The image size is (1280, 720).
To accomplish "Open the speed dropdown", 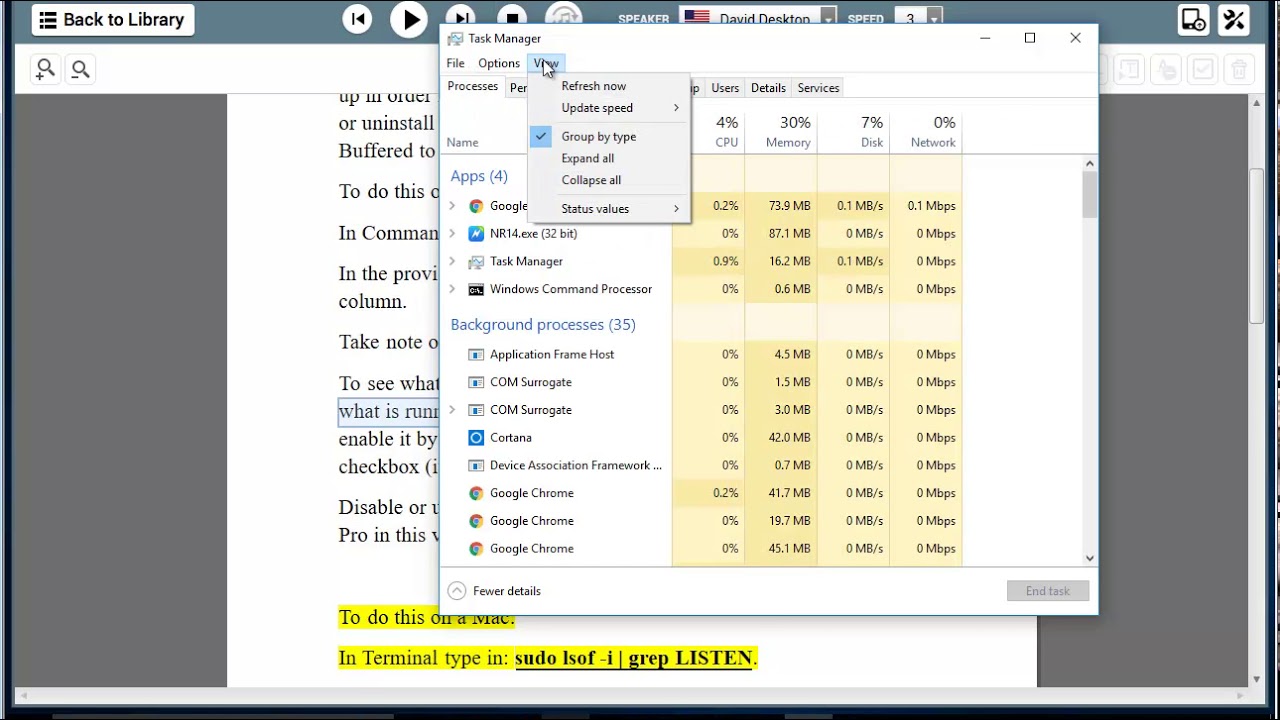I will click(933, 18).
